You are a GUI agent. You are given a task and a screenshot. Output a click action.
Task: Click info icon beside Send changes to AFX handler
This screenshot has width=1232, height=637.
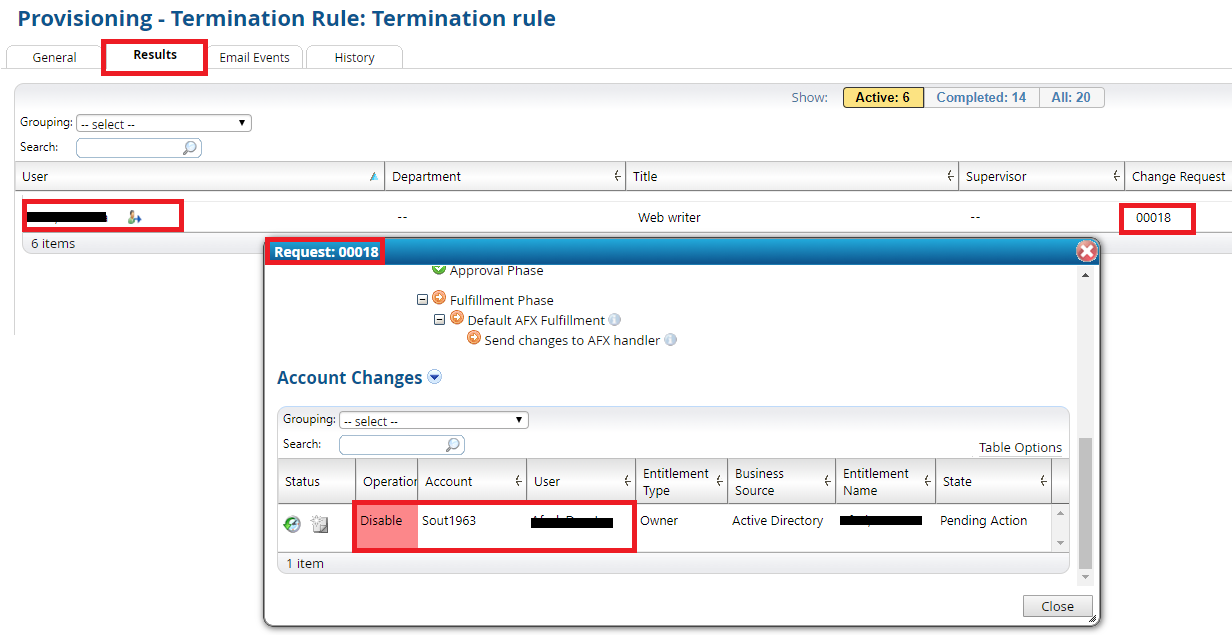pos(671,340)
